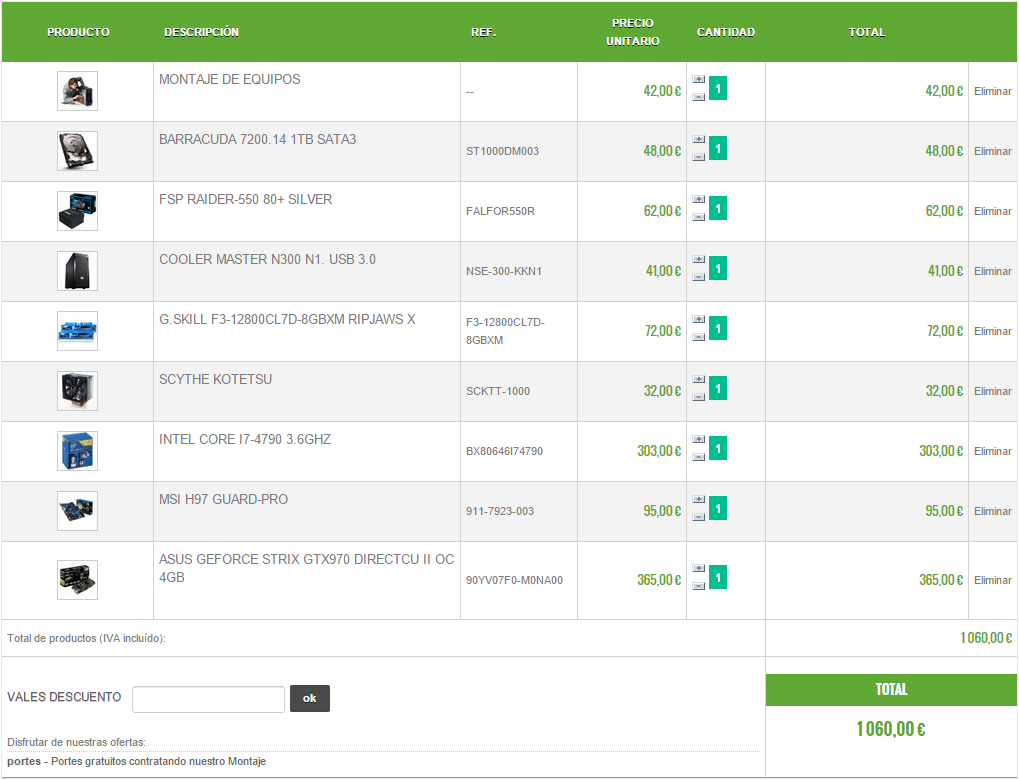Viewport: 1019px width, 780px height.
Task: Click reference code 90YV07F0-M0NA00
Action: pyautogui.click(x=514, y=580)
